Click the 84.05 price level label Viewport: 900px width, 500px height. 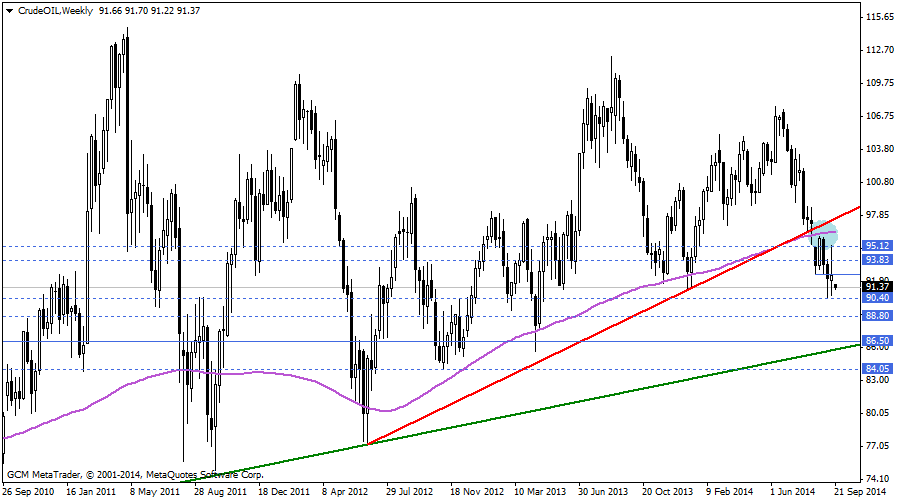pyautogui.click(x=877, y=369)
